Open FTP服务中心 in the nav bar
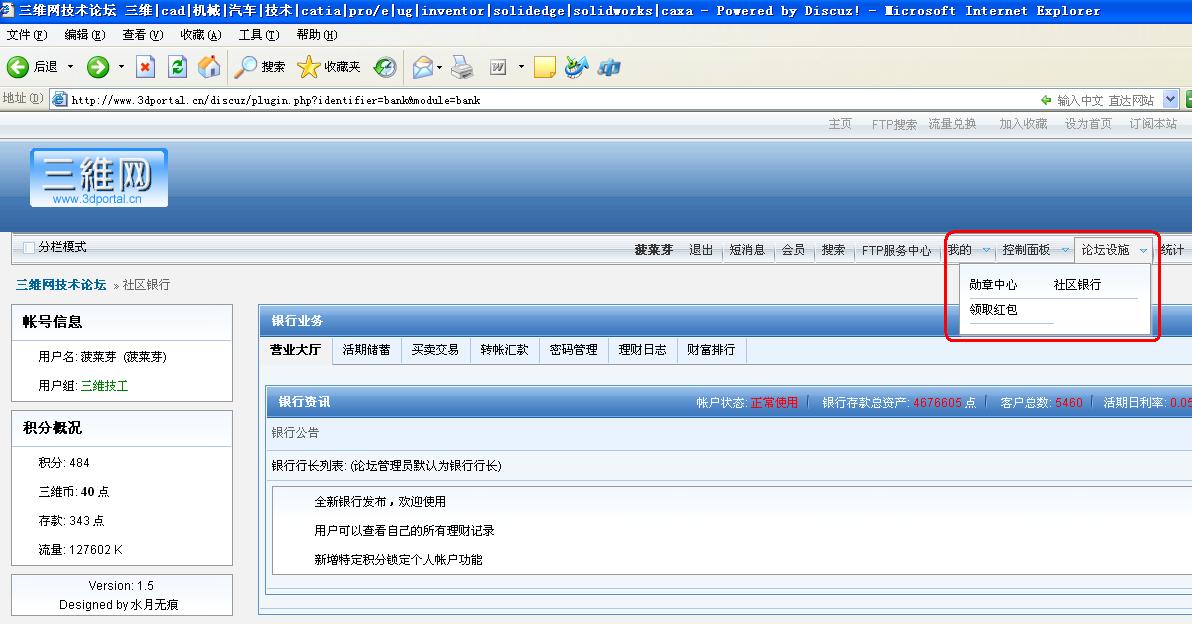 click(x=896, y=250)
